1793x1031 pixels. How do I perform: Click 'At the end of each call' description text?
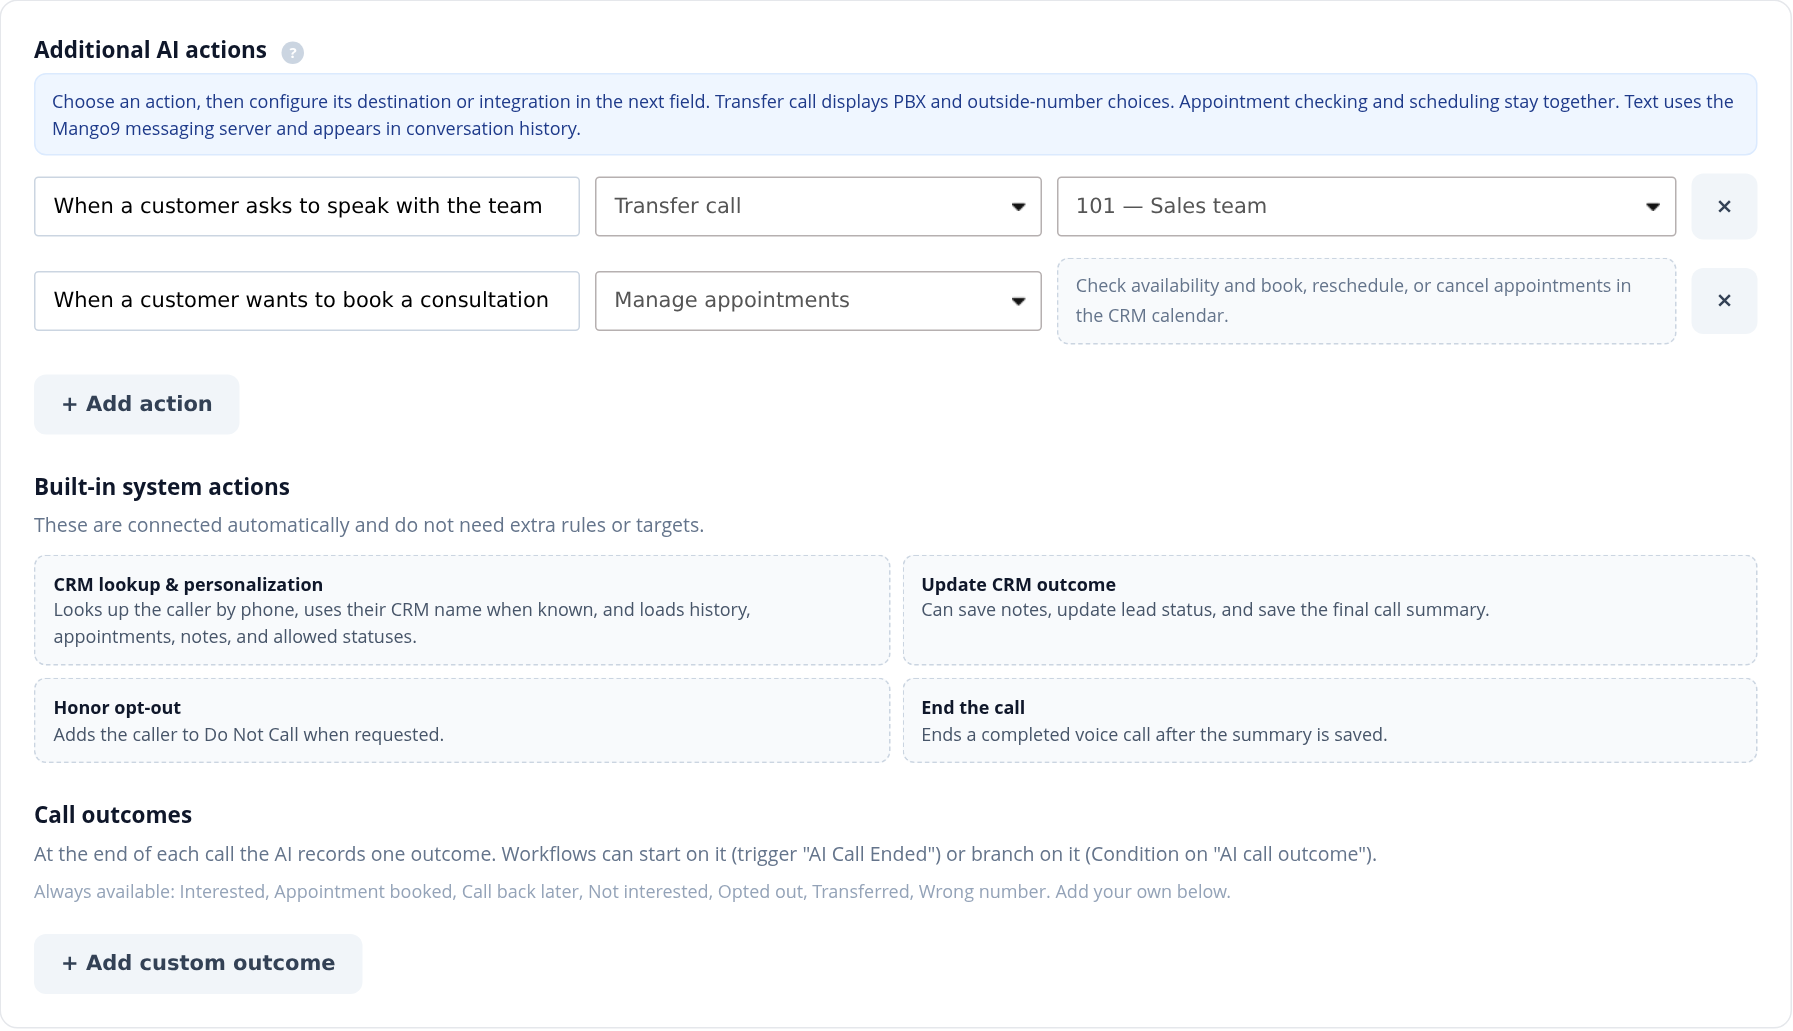tap(705, 854)
